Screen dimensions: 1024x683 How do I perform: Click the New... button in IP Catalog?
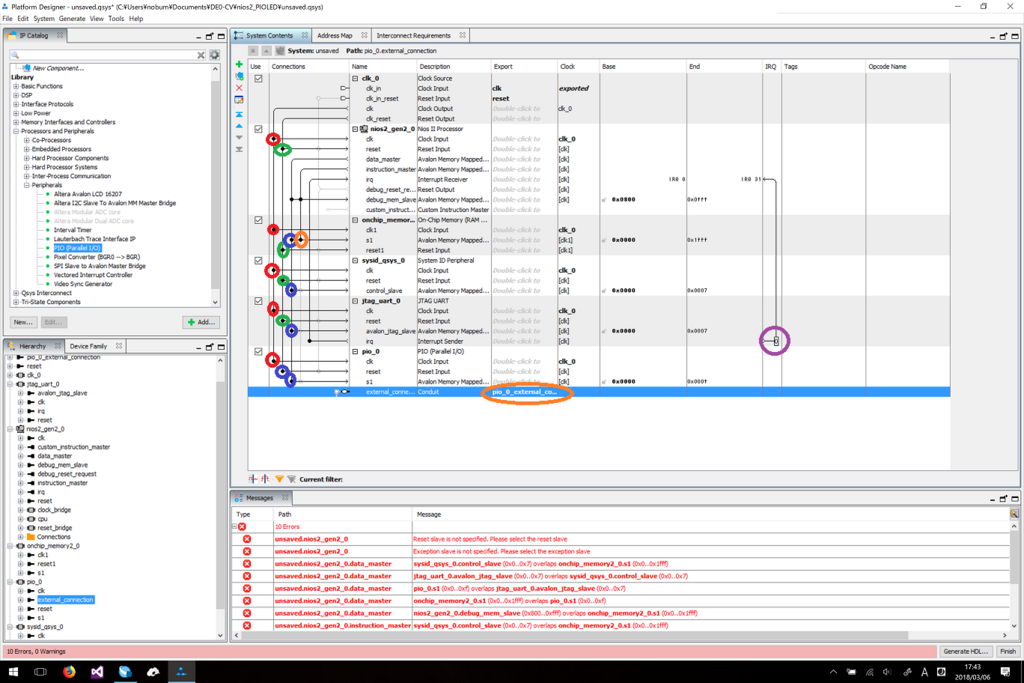tap(23, 323)
